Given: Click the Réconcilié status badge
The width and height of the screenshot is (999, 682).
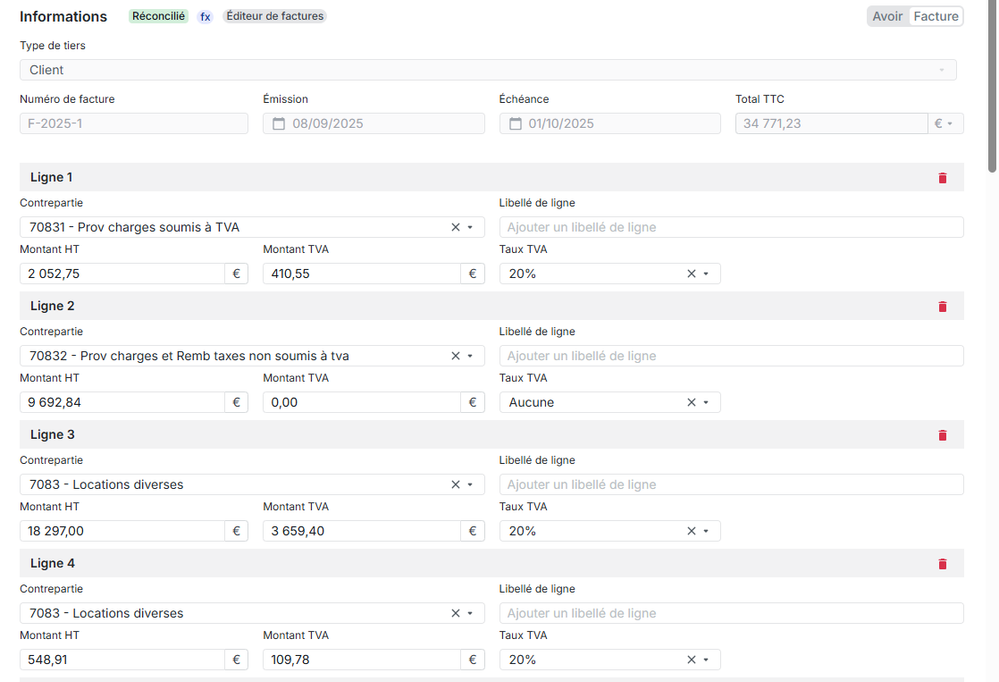Looking at the screenshot, I should (159, 17).
